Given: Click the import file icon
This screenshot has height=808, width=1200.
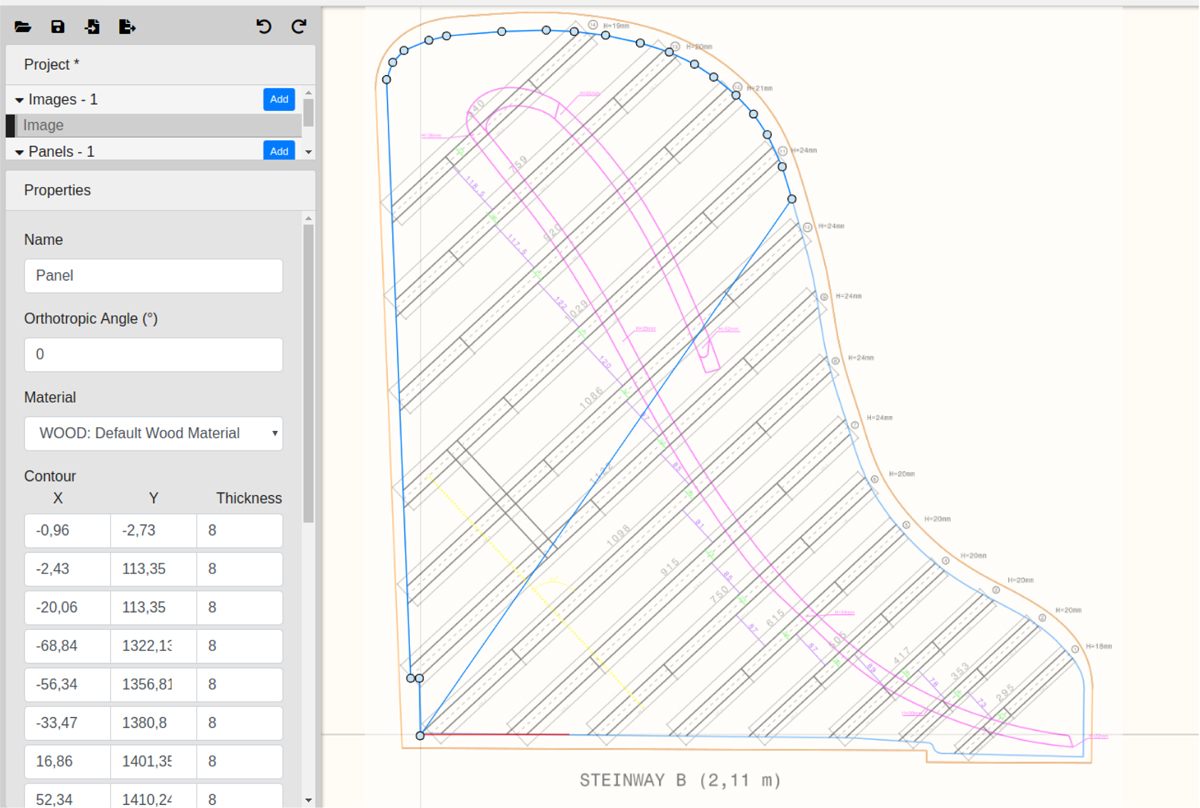Looking at the screenshot, I should tap(92, 27).
